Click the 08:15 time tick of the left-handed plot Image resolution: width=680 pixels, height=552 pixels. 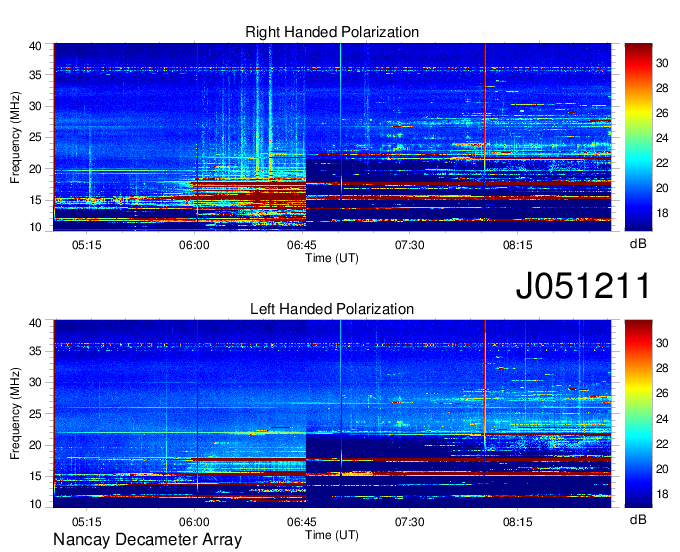coord(517,522)
